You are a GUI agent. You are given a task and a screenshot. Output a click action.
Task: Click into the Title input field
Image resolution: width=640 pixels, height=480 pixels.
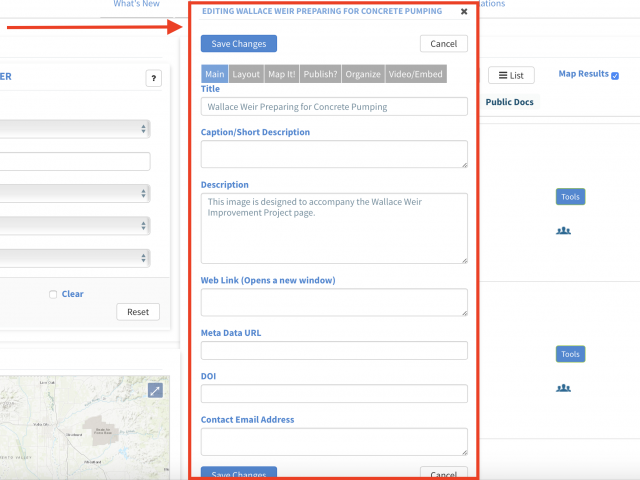334,107
